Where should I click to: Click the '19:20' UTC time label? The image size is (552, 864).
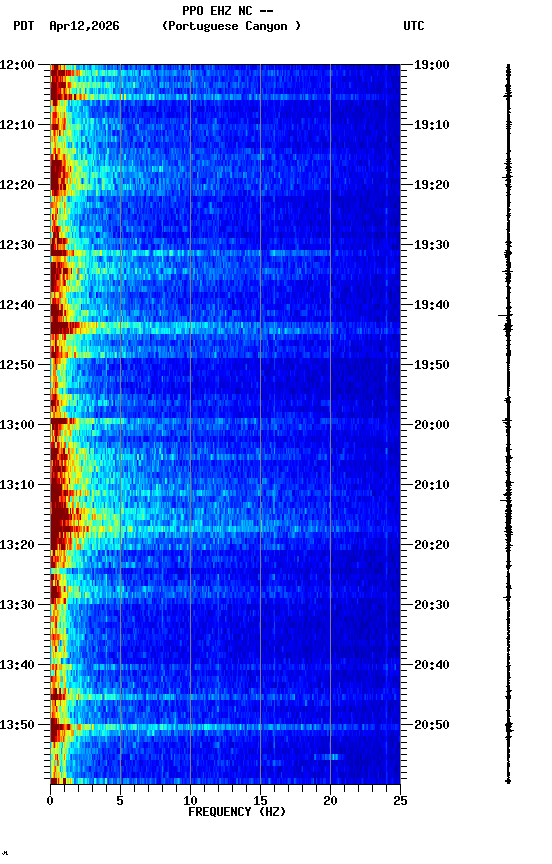(x=432, y=185)
